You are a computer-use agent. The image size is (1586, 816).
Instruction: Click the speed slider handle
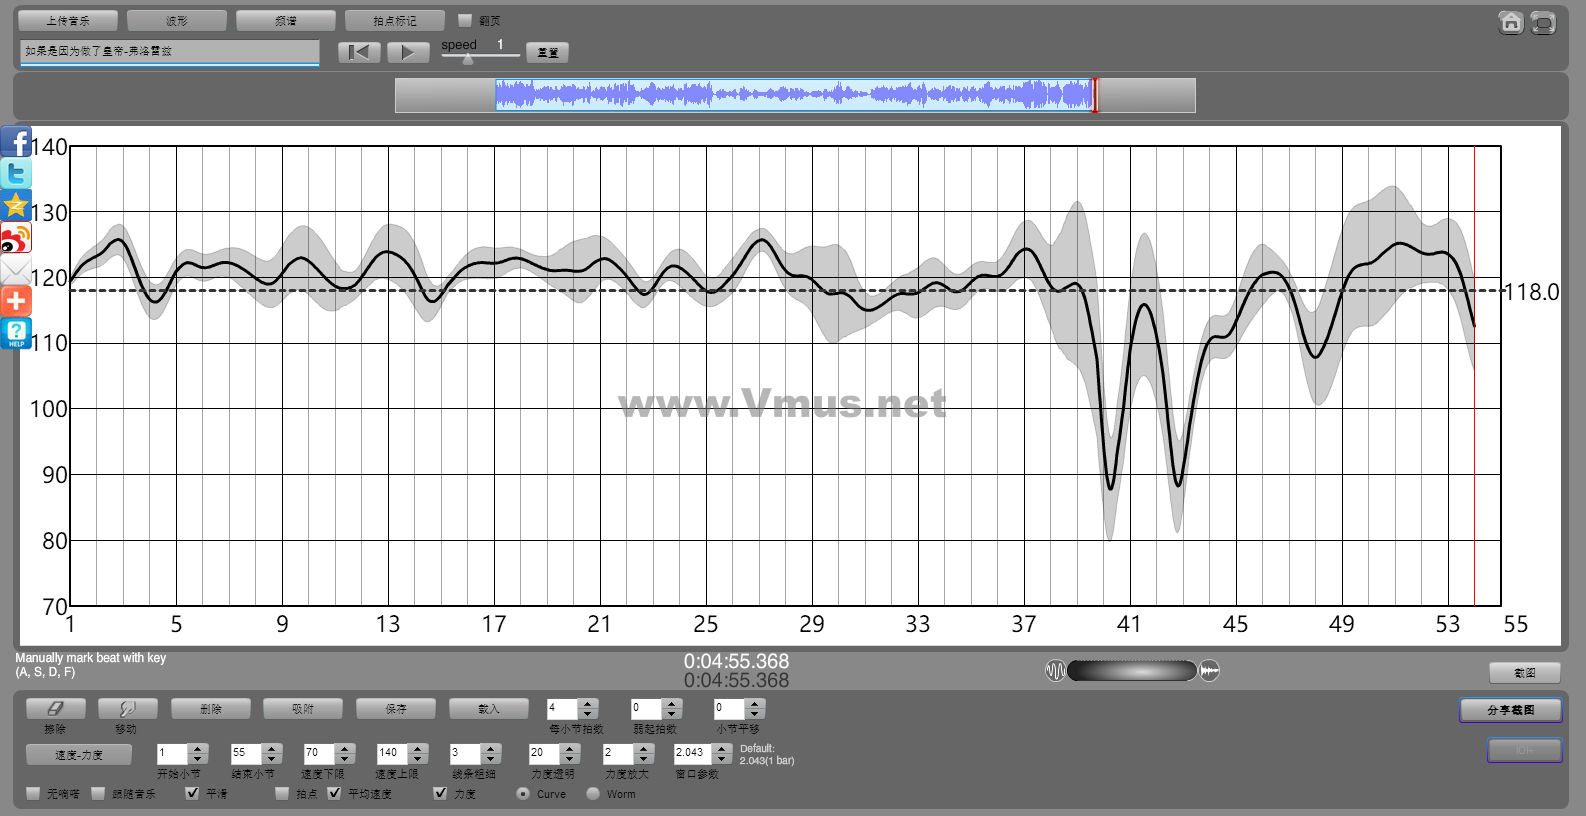468,59
